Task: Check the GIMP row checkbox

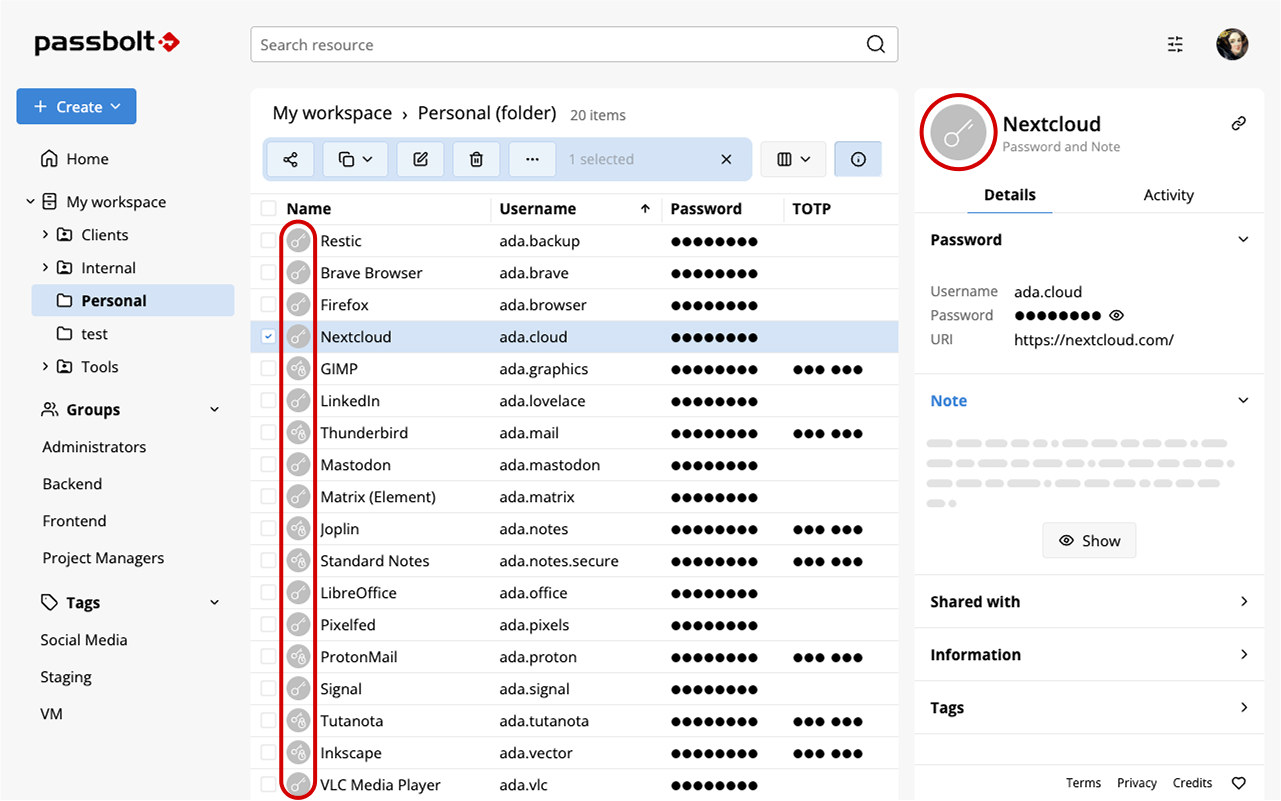Action: point(268,369)
